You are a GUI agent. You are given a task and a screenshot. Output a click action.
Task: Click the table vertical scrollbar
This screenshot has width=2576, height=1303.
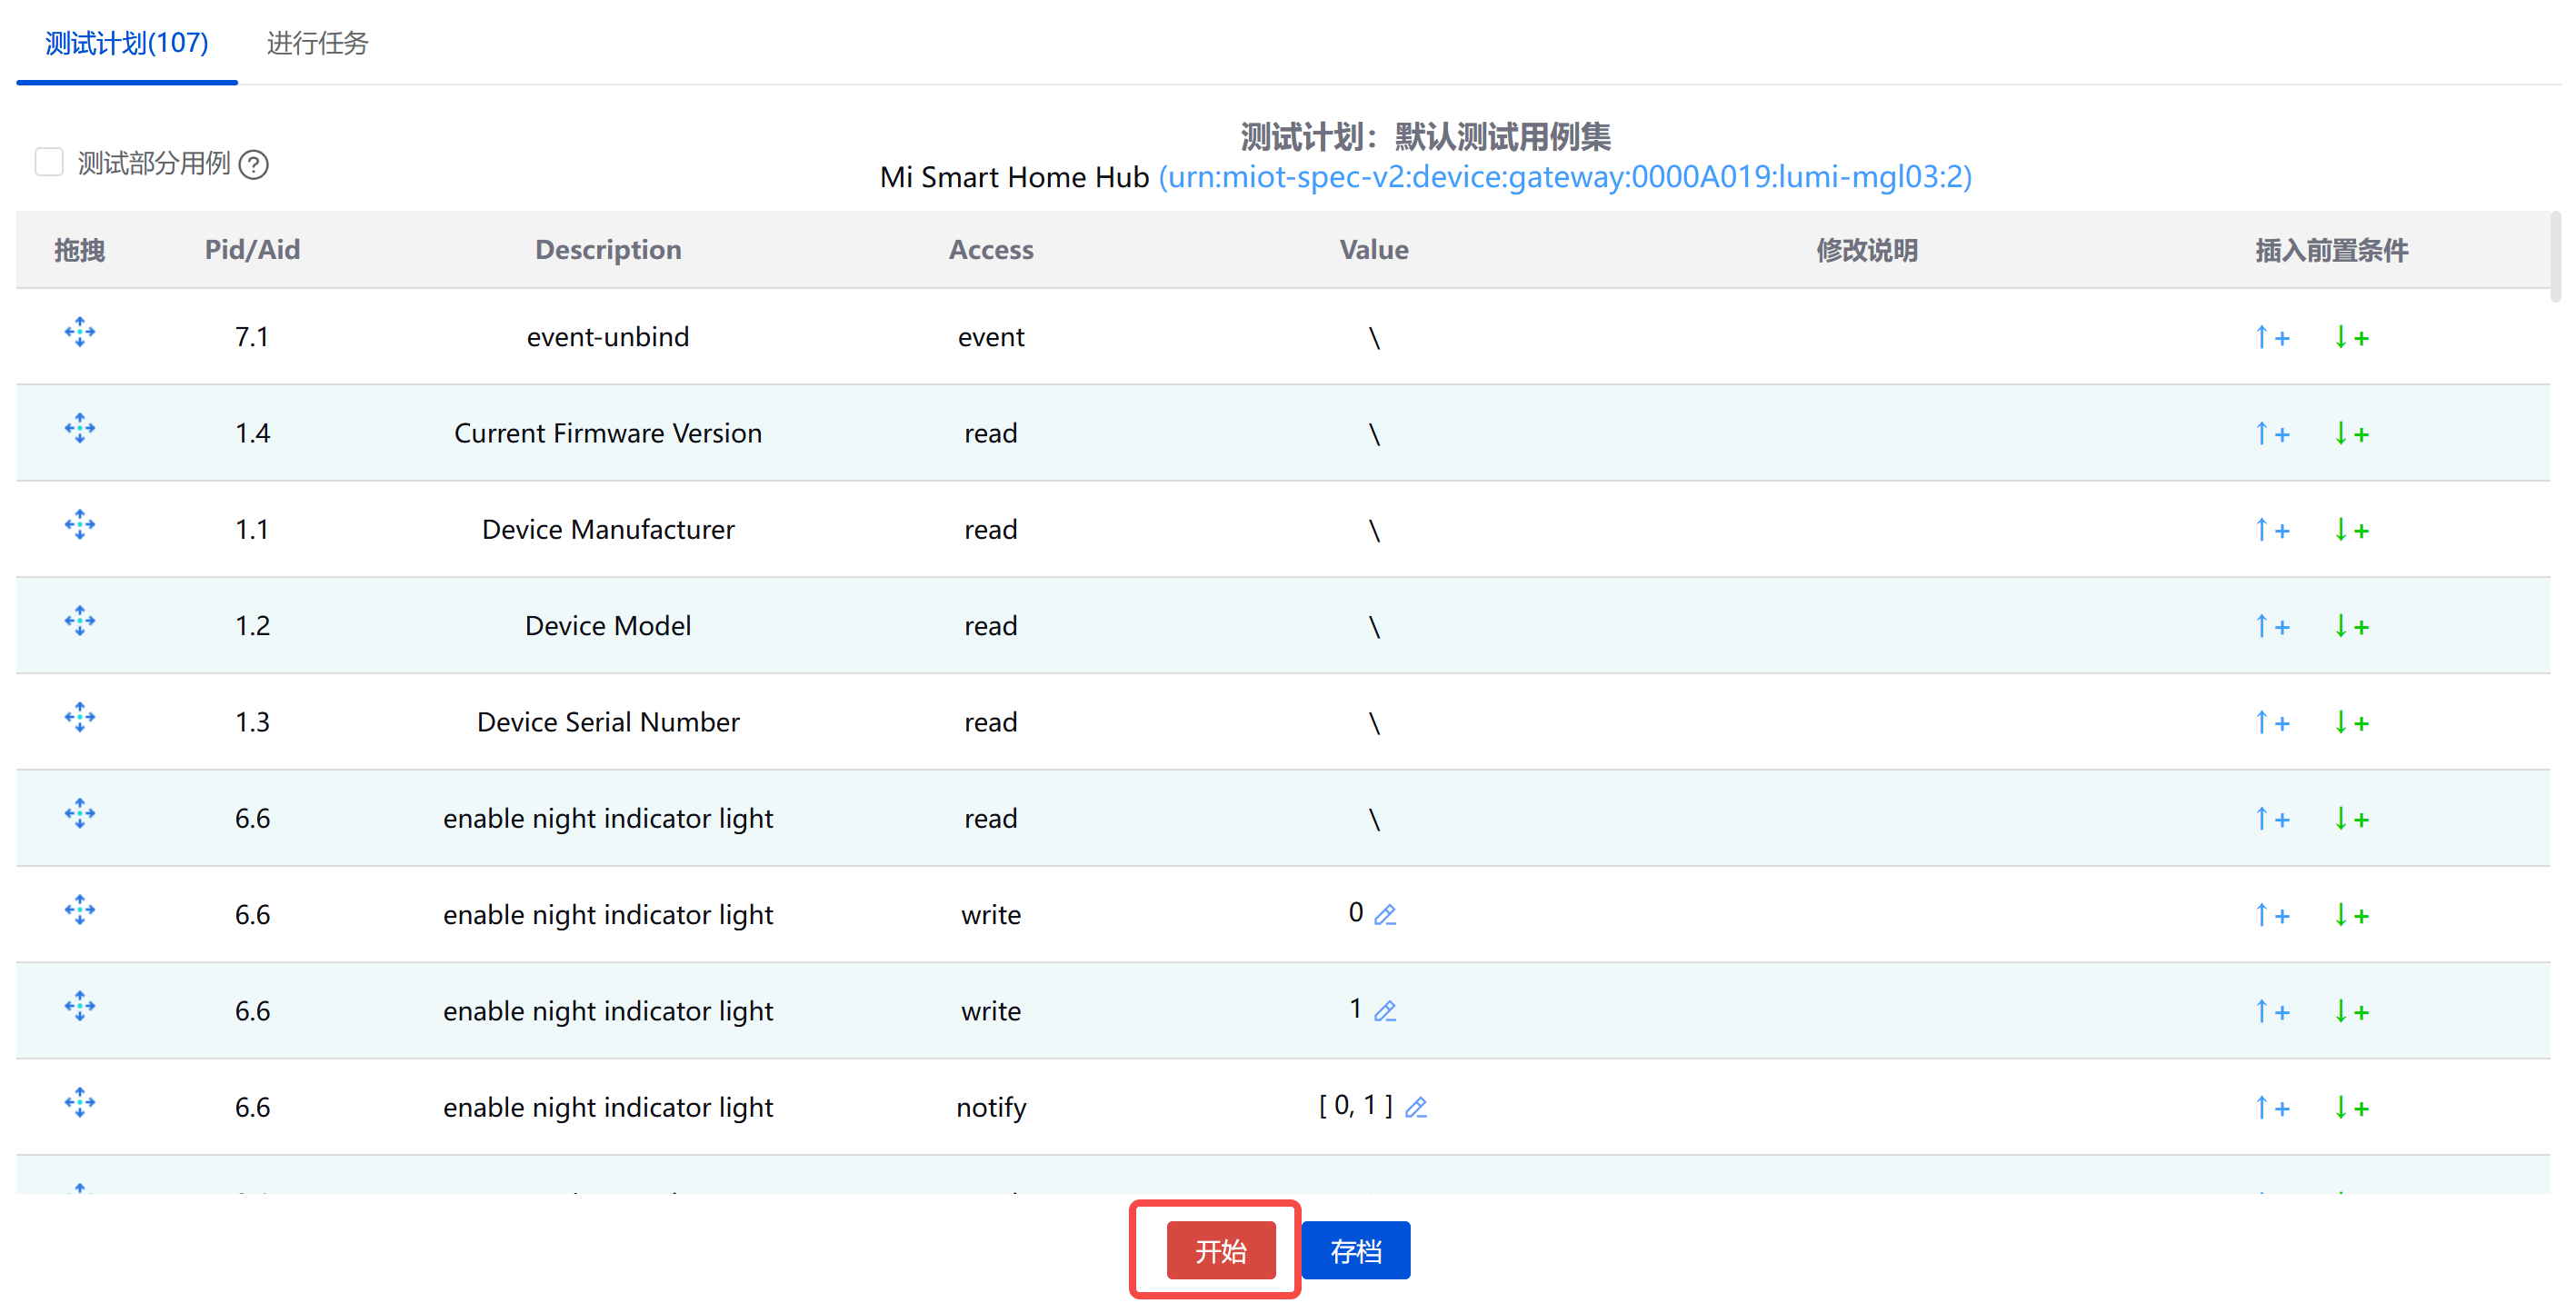tap(2555, 256)
